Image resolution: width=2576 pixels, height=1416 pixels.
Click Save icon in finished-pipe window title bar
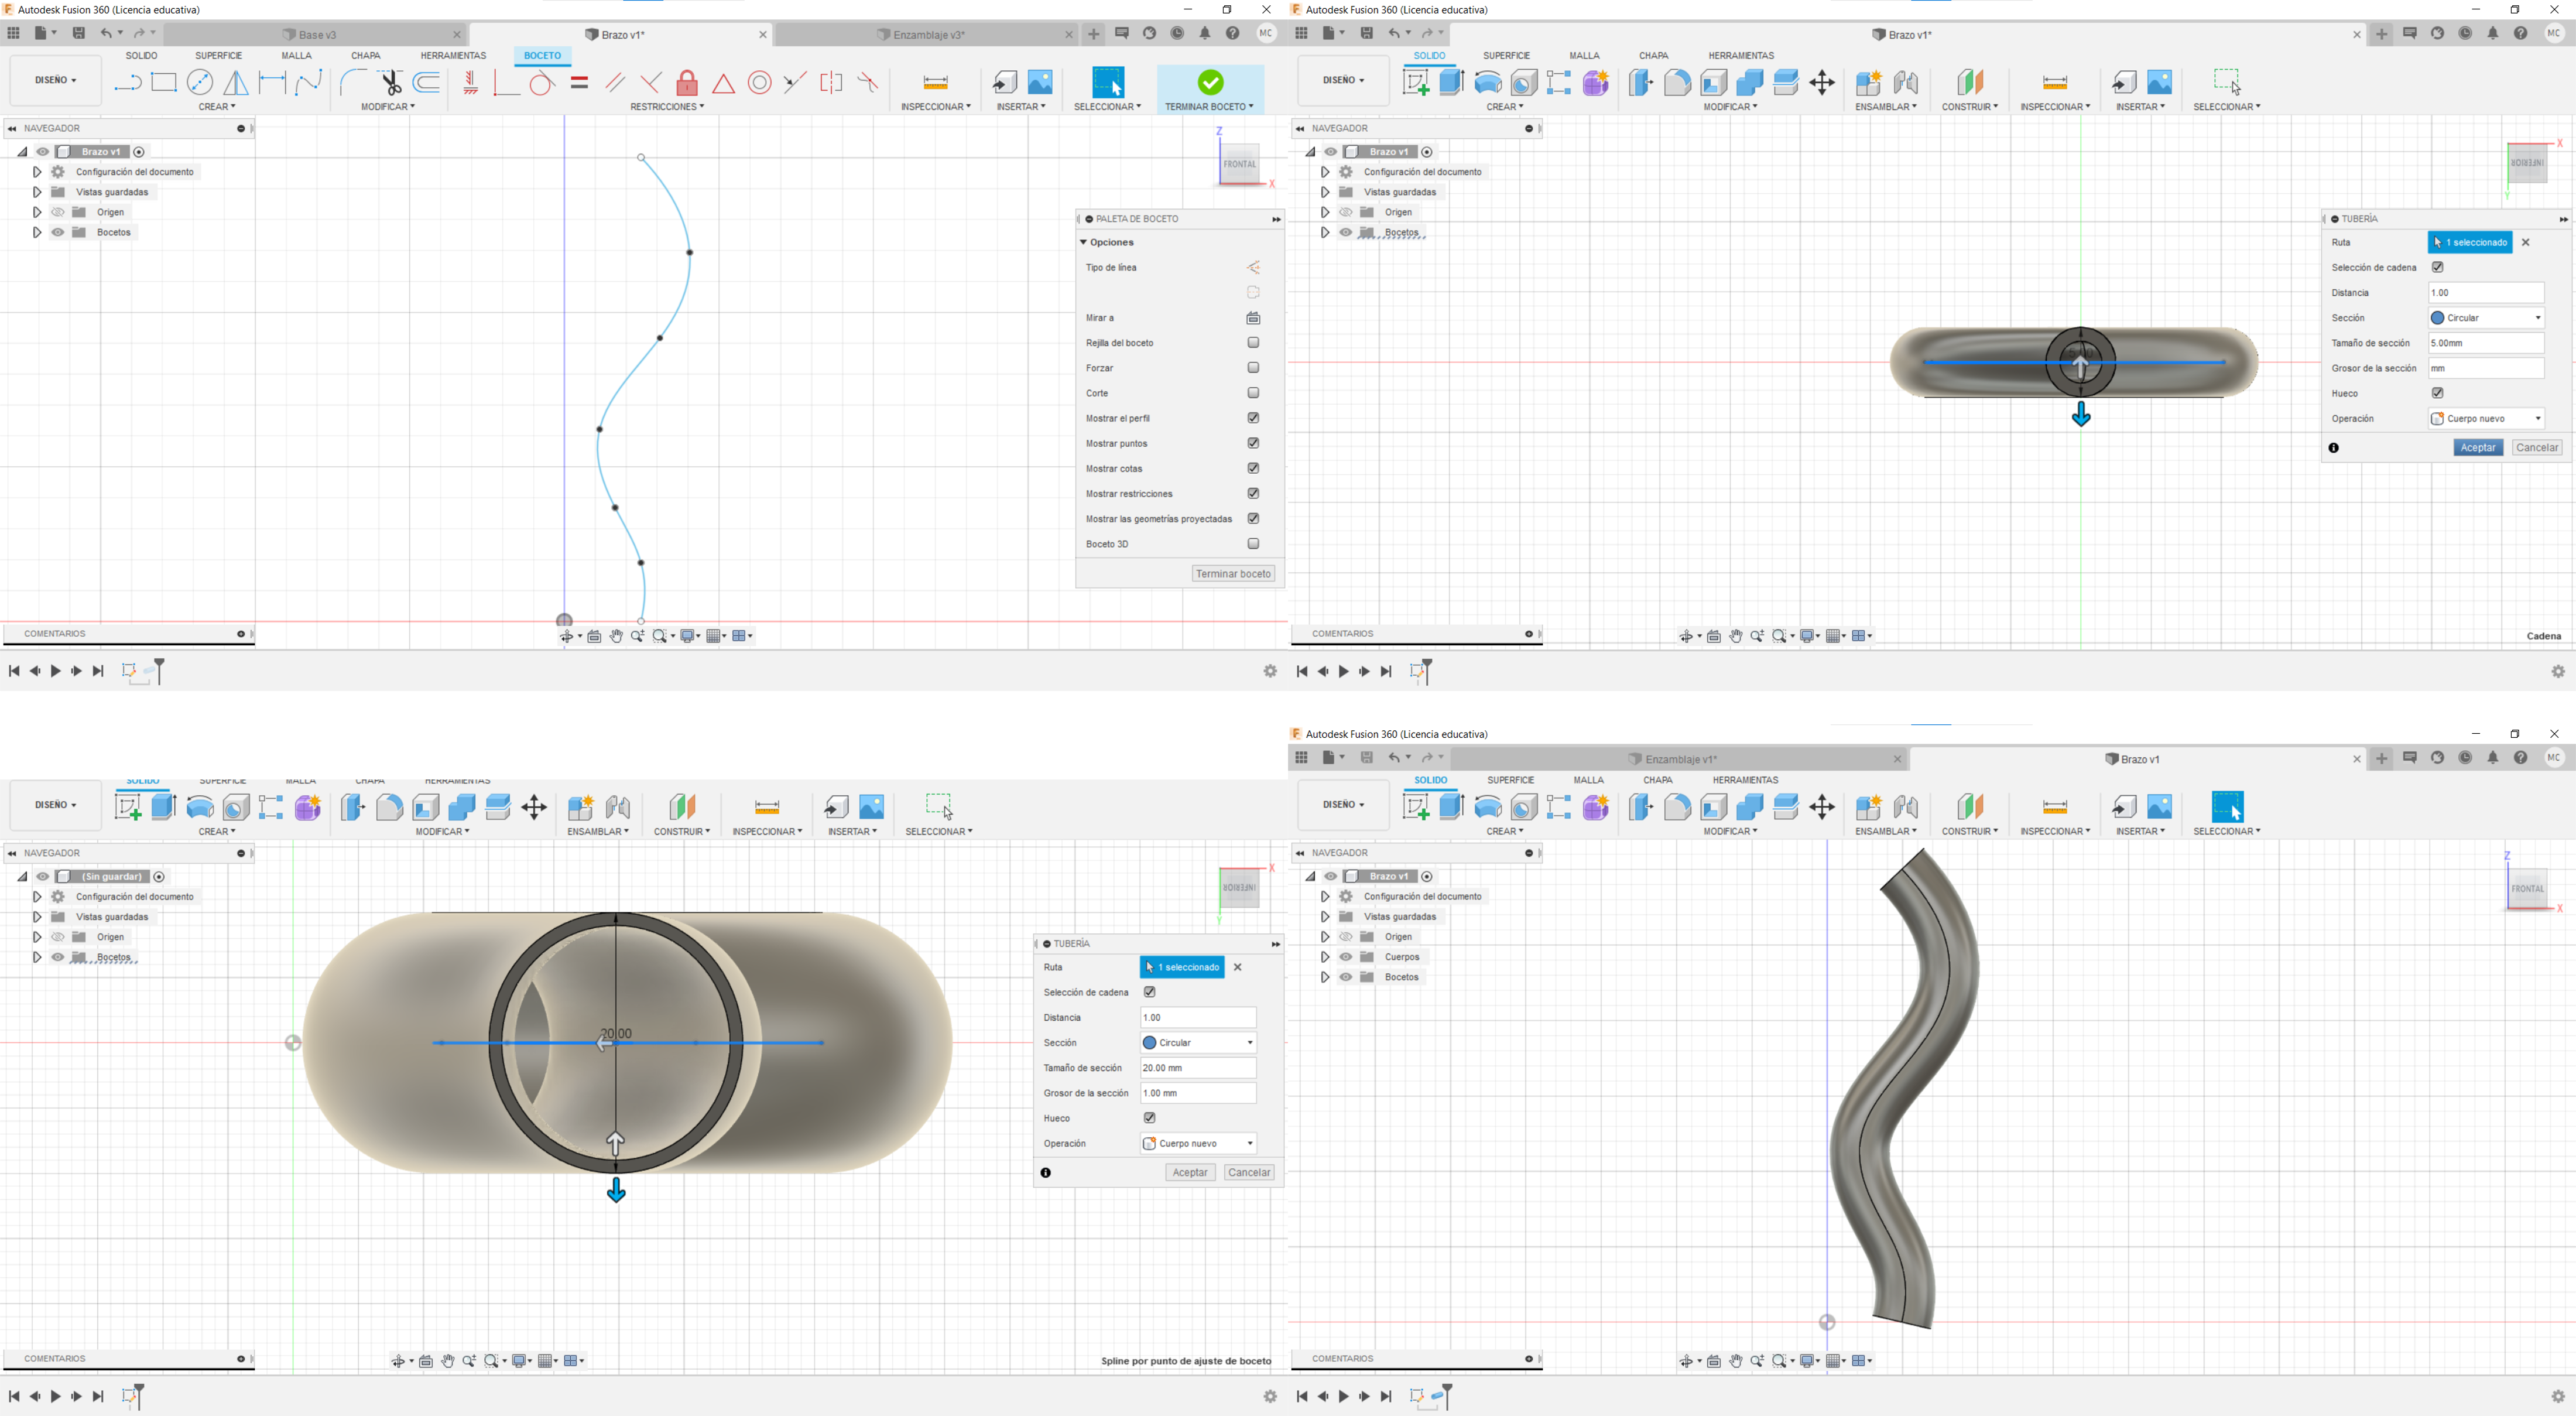click(x=1367, y=758)
